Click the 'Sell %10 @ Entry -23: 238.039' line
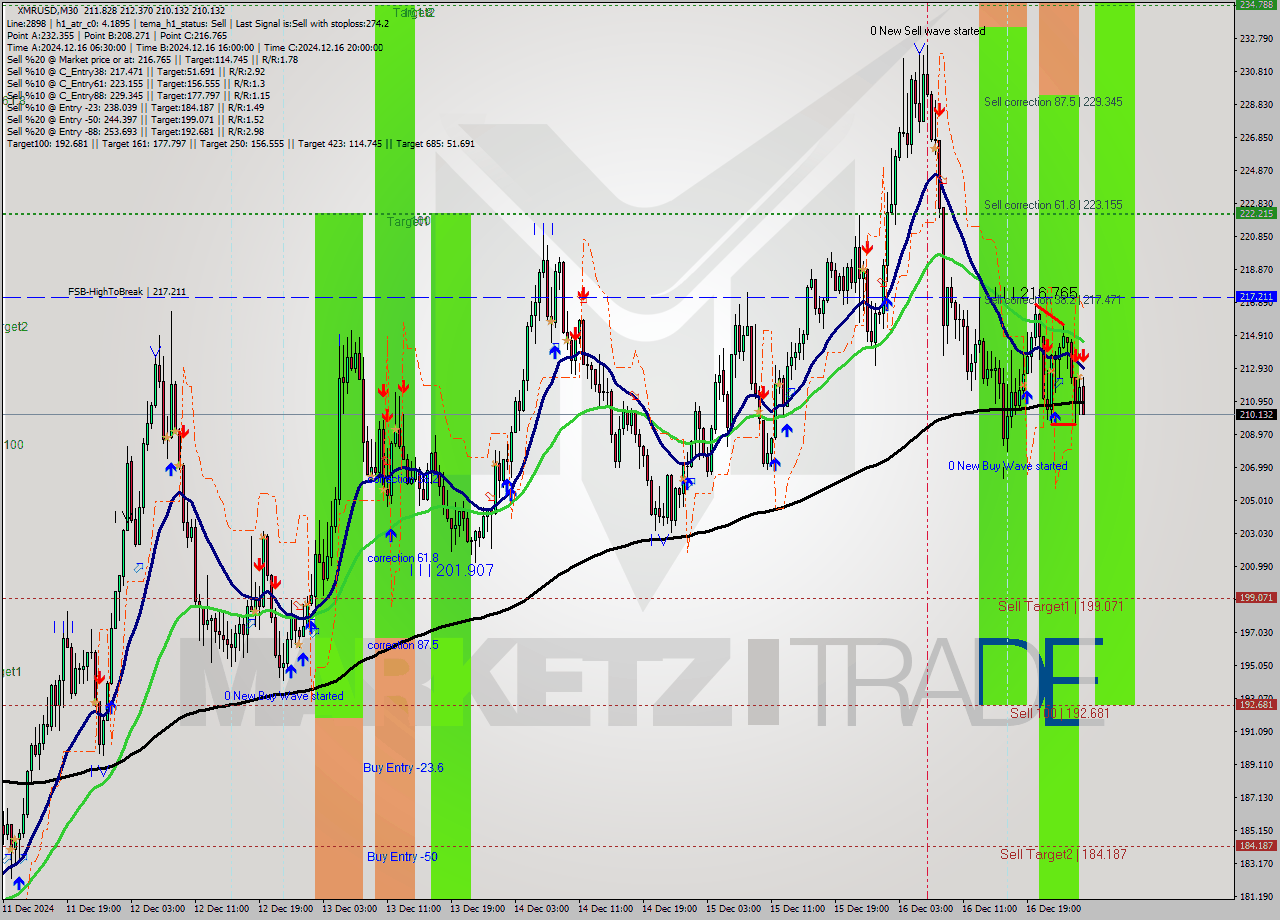Viewport: 1280px width, 920px height. pyautogui.click(x=135, y=107)
